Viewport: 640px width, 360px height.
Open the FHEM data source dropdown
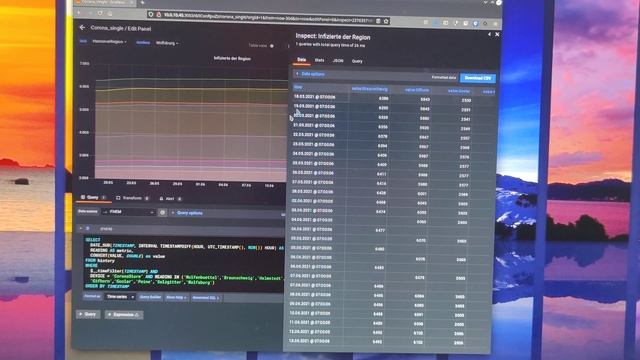click(x=129, y=212)
